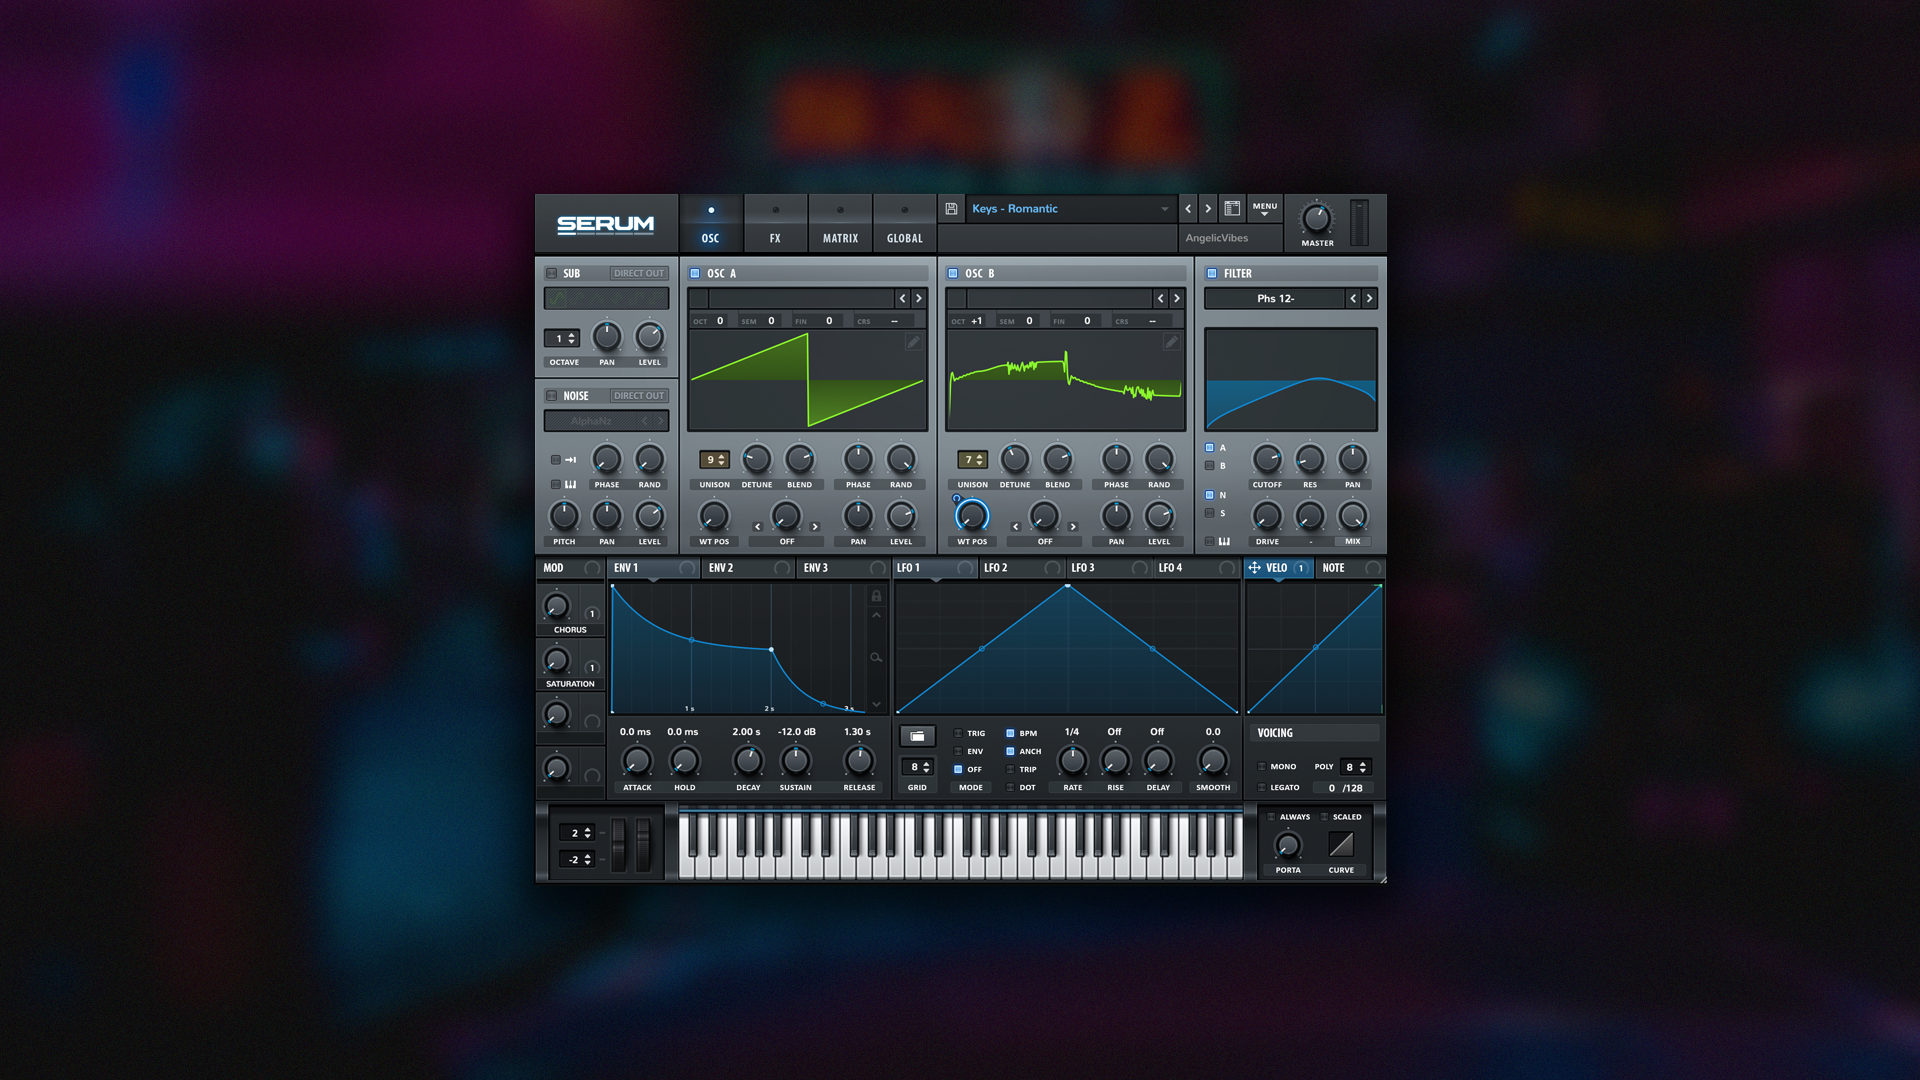Screen dimensions: 1920x1080
Task: Toggle filter routing for noise N
Action: [x=1210, y=495]
